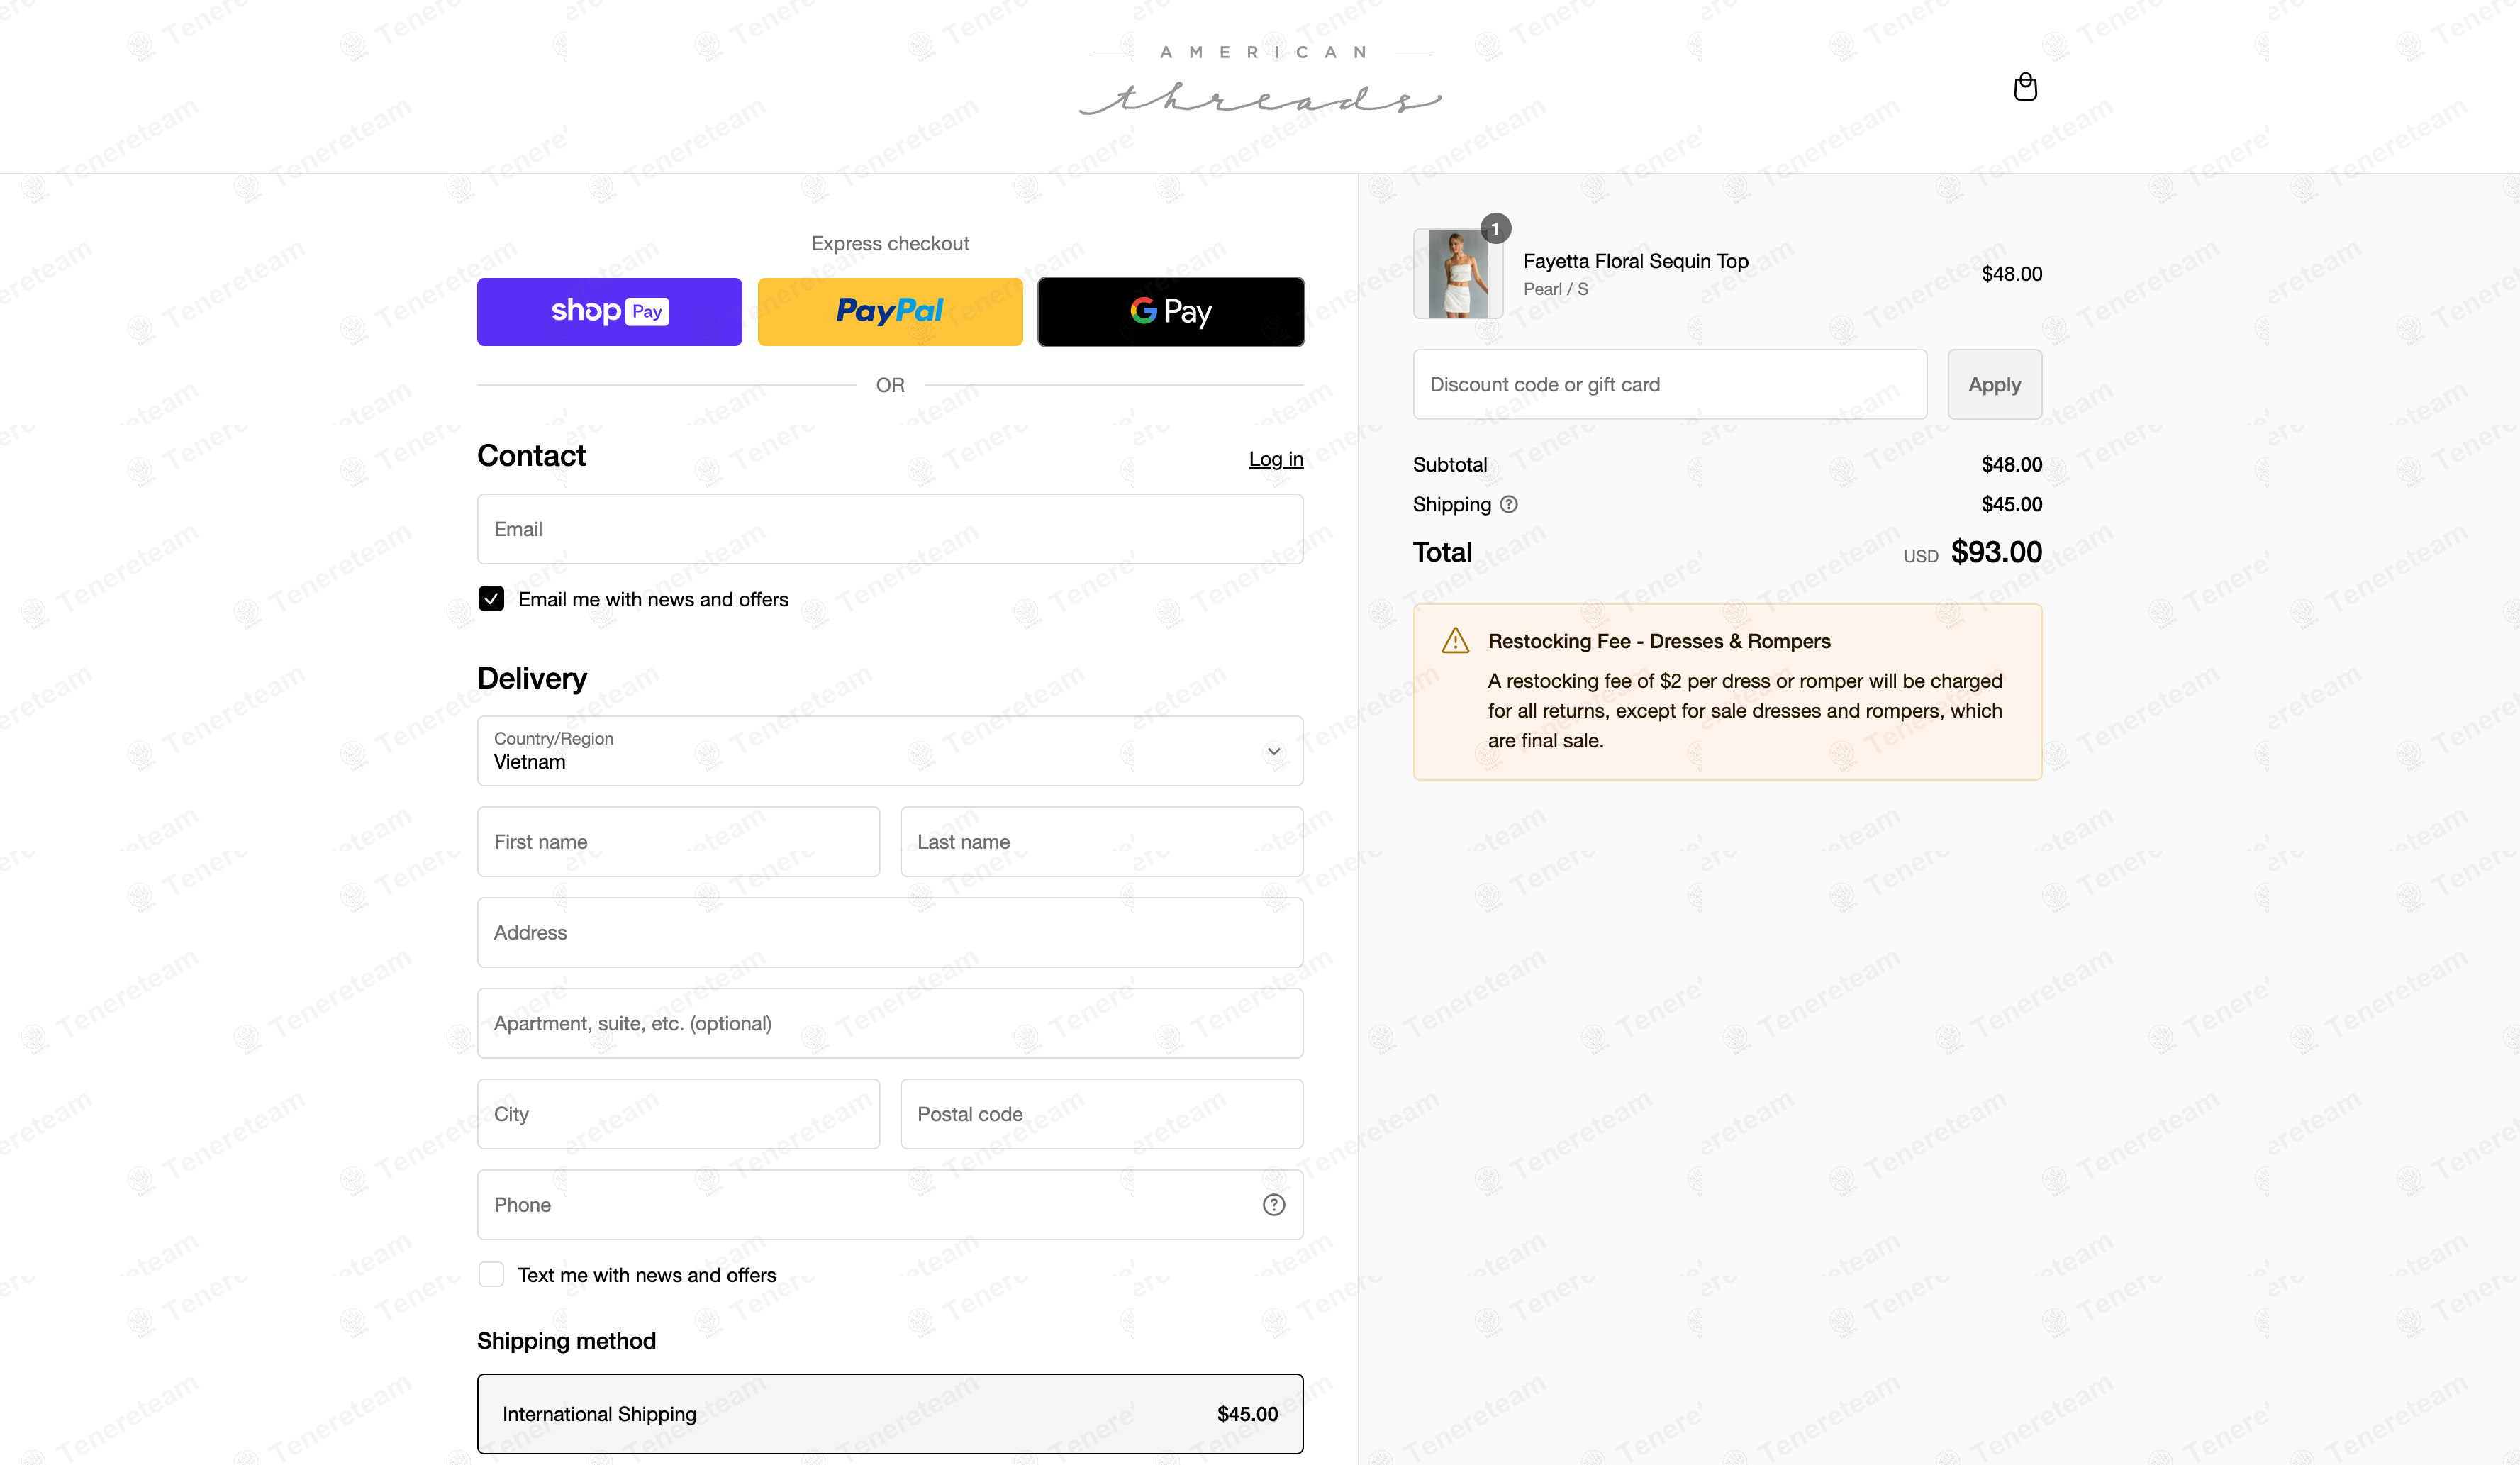Select the International Shipping method option
The height and width of the screenshot is (1465, 2520).
(x=890, y=1414)
